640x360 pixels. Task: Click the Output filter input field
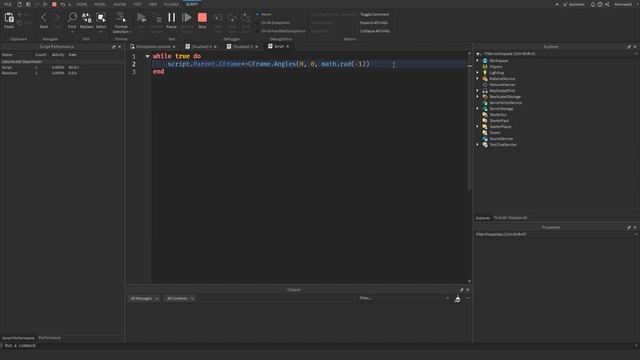[x=402, y=298]
